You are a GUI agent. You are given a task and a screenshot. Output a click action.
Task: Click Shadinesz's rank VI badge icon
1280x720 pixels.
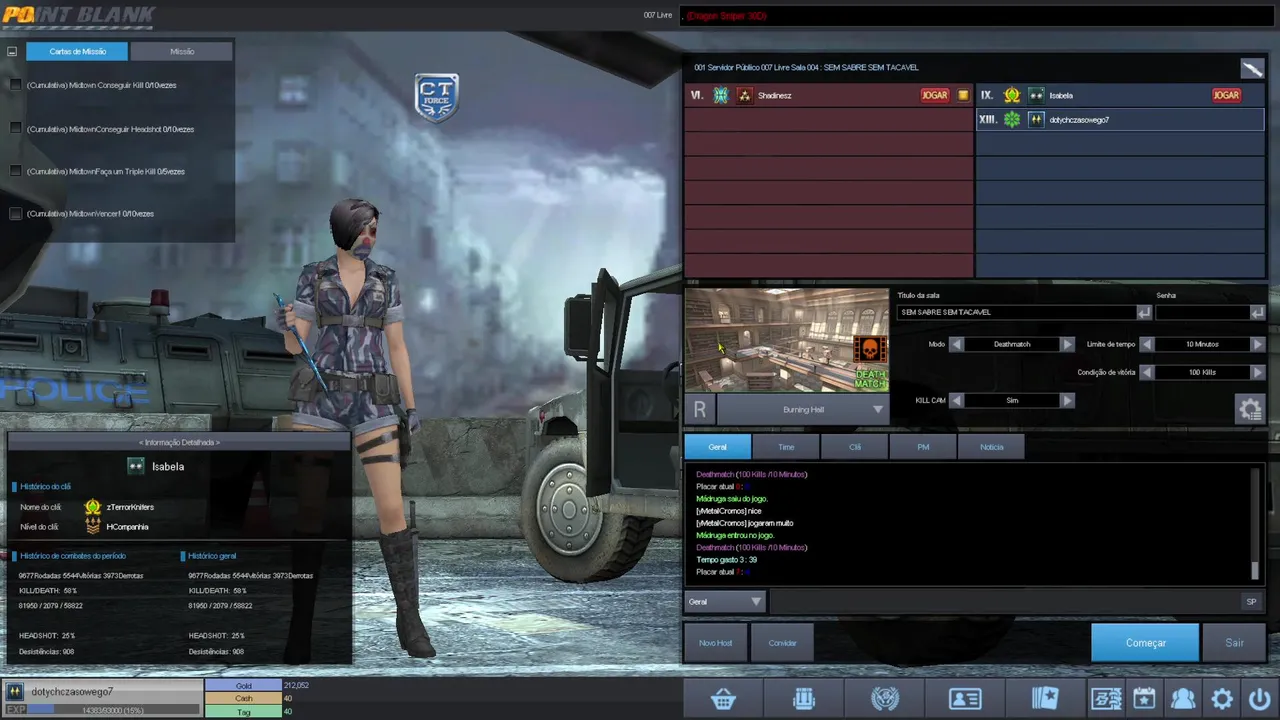(721, 95)
